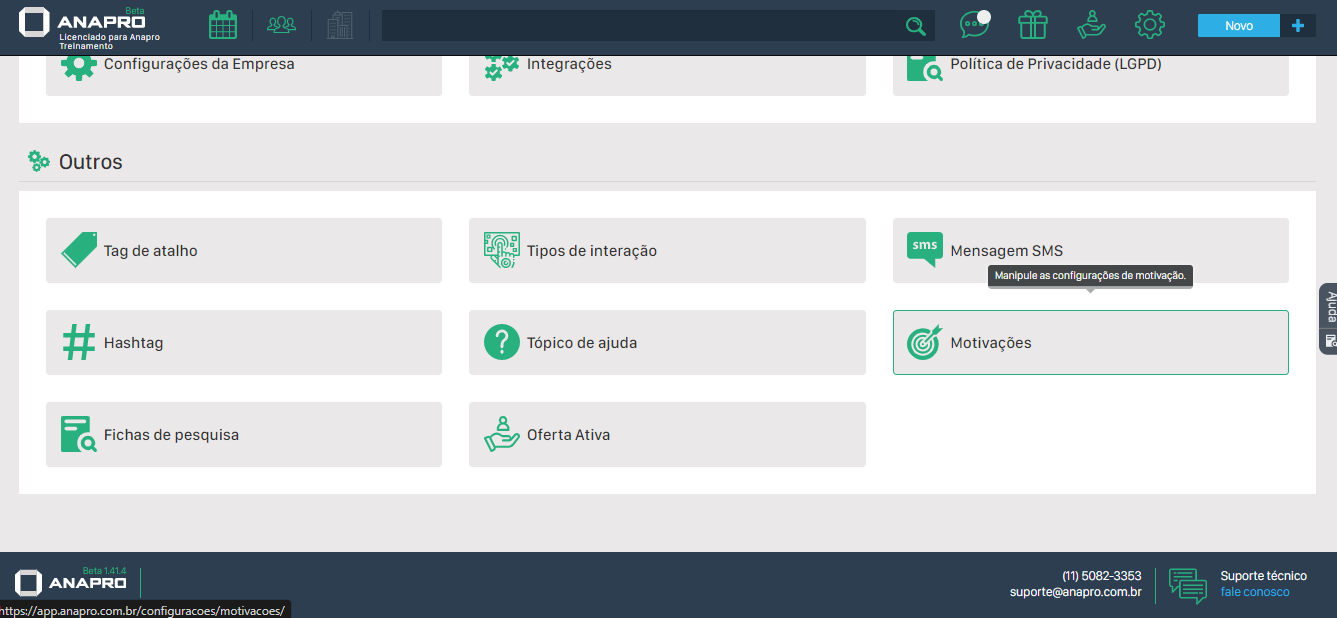The width and height of the screenshot is (1337, 618).
Task: Open the settings gear icon in header
Action: pos(1150,25)
